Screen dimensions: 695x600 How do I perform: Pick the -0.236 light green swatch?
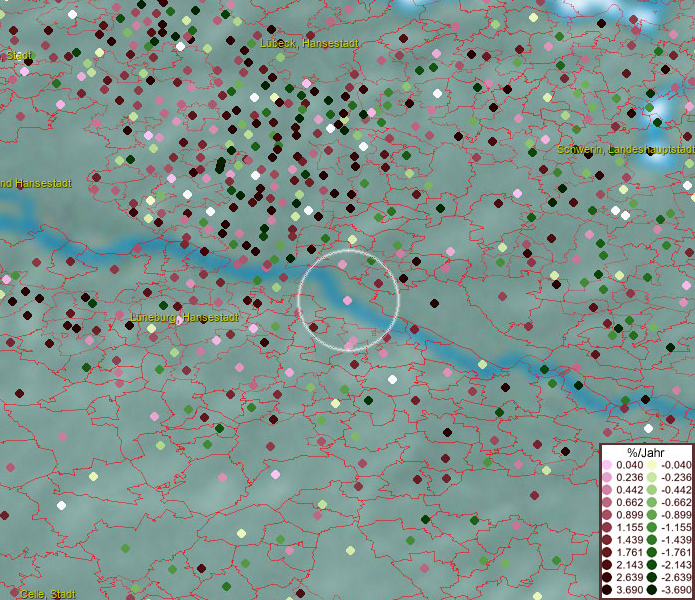coord(652,477)
